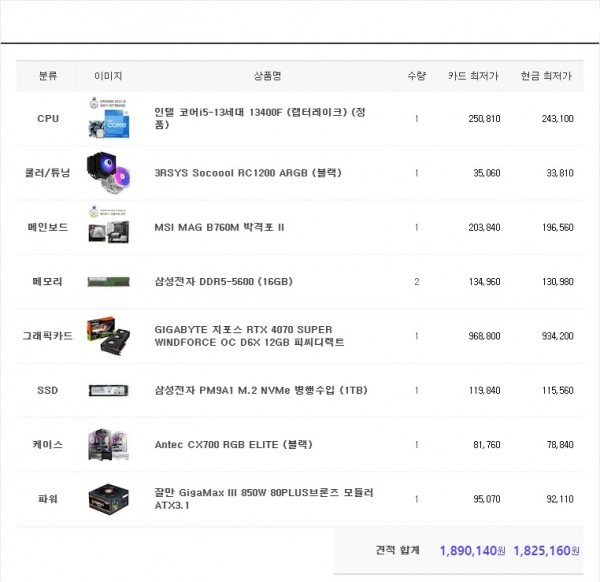Open the 3RSYS Socoool RC1200 ARGB link
This screenshot has width=600, height=582.
coord(248,173)
